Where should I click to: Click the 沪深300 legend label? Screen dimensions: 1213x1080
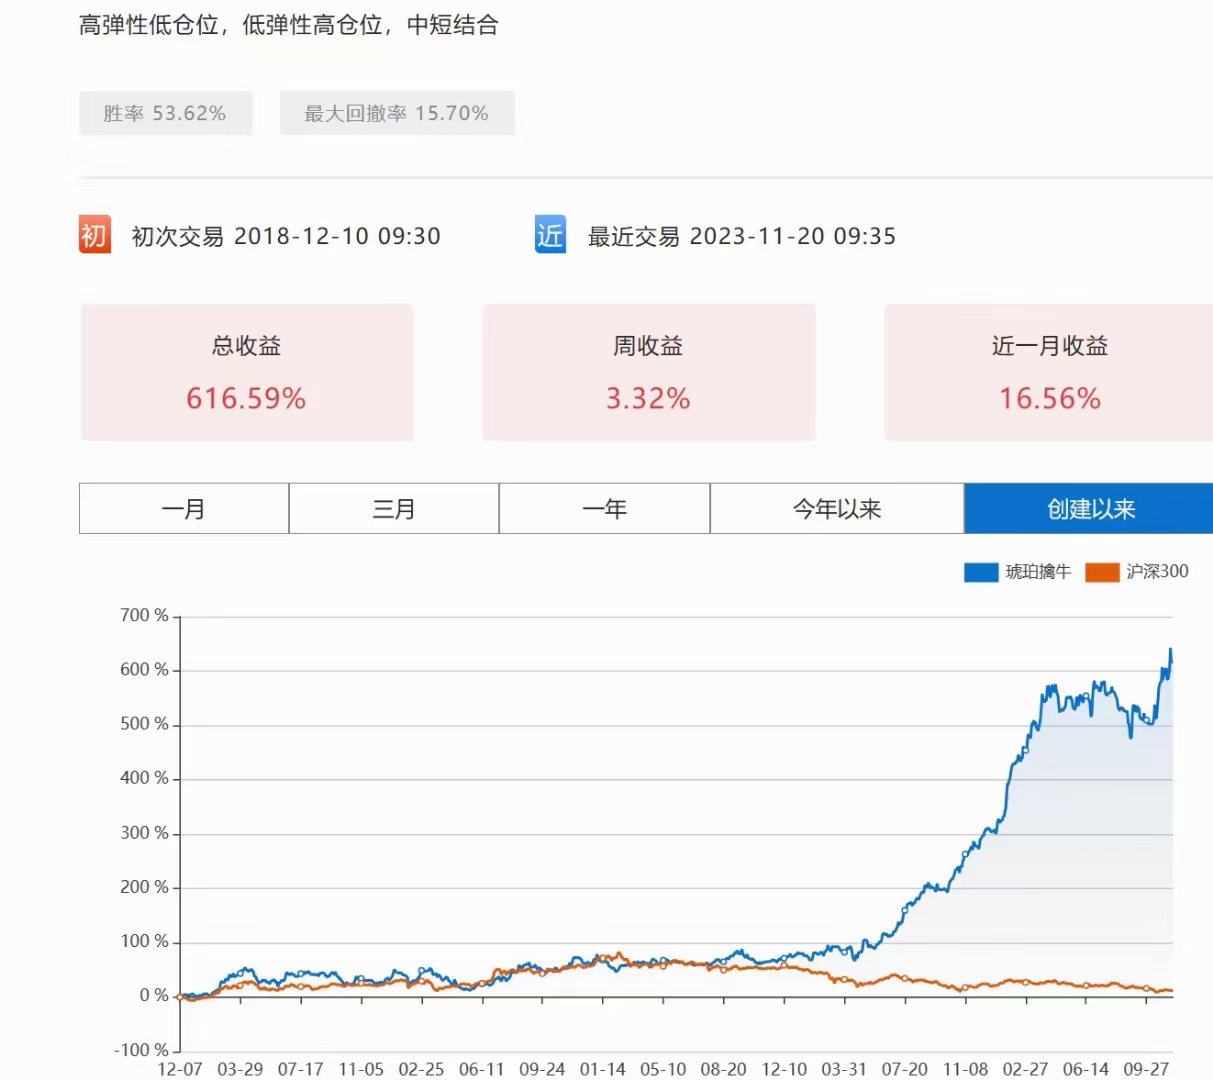point(1157,572)
